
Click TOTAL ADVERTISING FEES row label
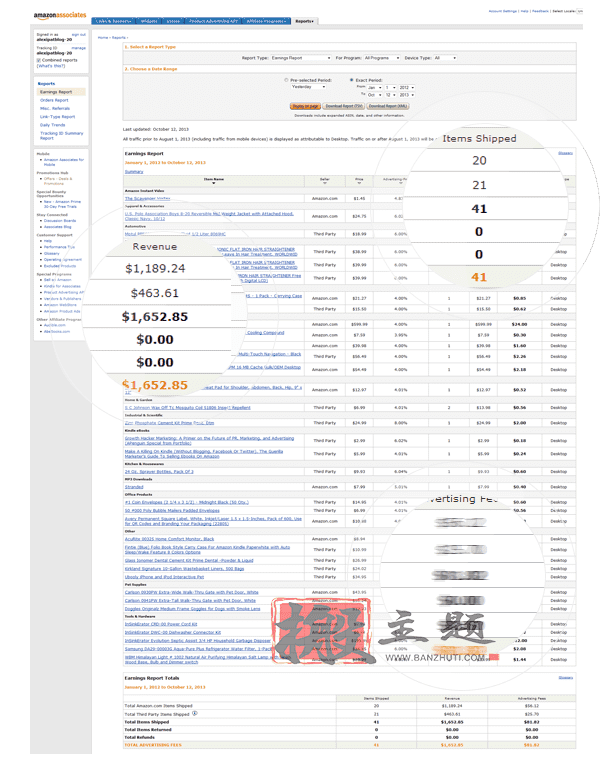[x=153, y=745]
